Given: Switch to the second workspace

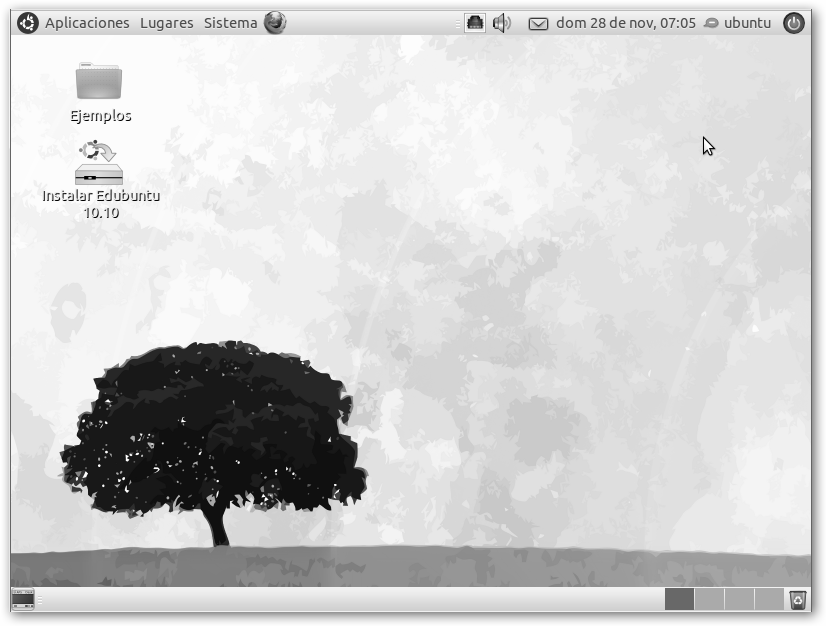Looking at the screenshot, I should click(709, 599).
